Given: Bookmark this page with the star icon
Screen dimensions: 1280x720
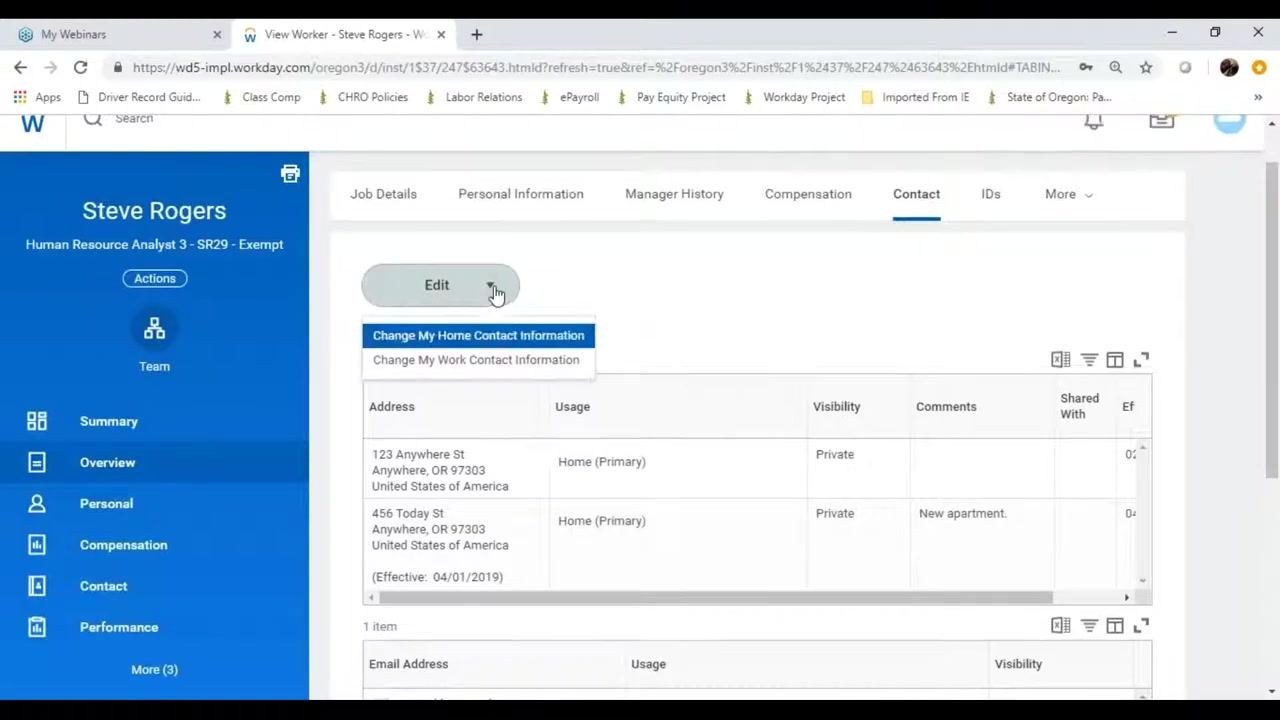Looking at the screenshot, I should click(x=1146, y=67).
